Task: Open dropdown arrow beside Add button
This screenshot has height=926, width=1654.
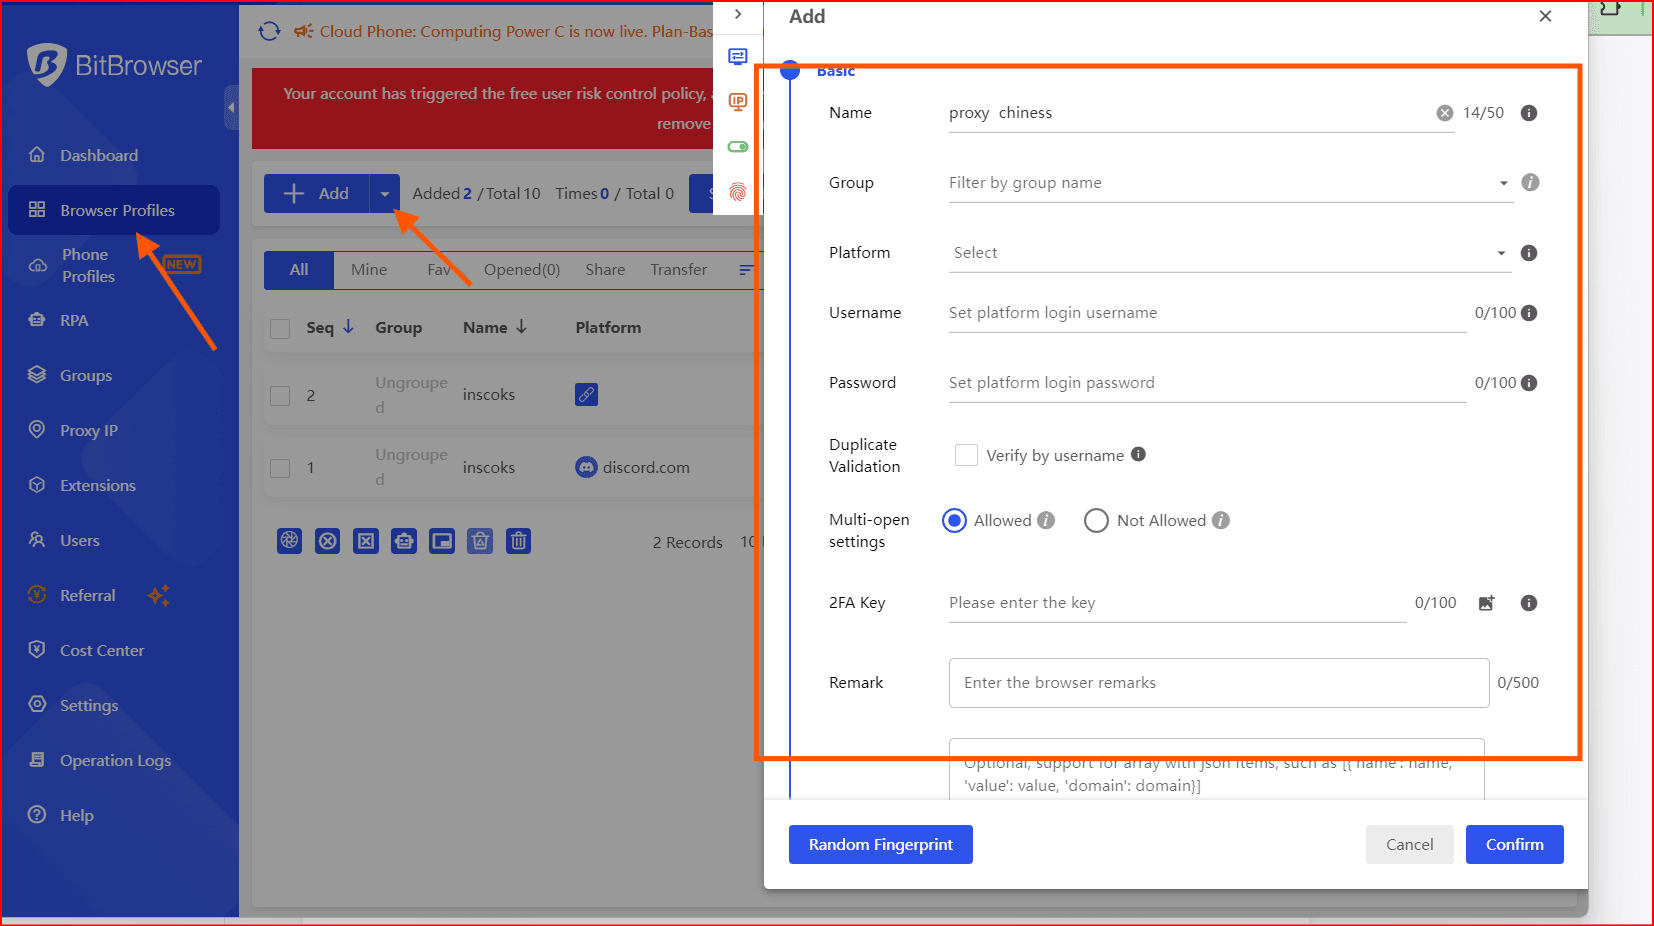Action: click(384, 194)
